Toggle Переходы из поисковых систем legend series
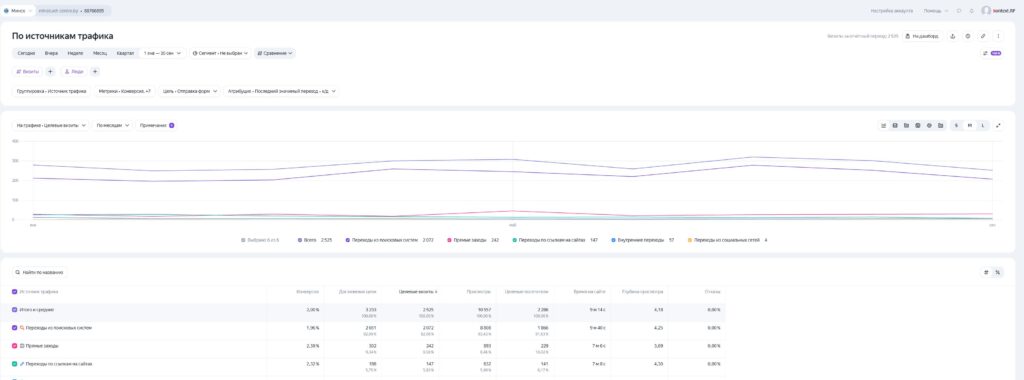Viewport: 1024px width, 380px height. (390, 240)
